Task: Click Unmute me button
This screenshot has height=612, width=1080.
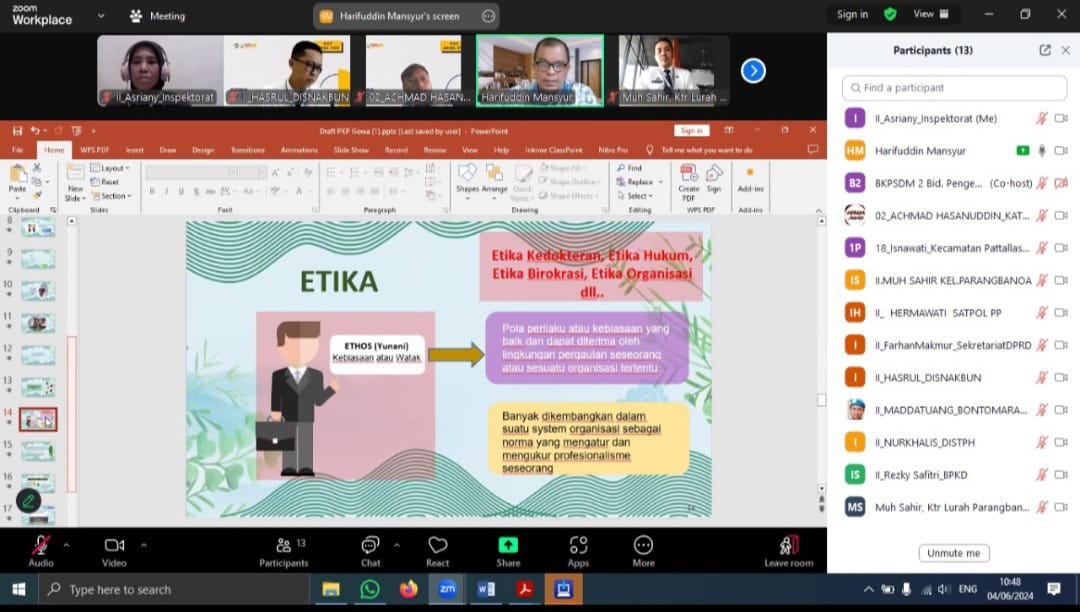Action: [x=954, y=553]
